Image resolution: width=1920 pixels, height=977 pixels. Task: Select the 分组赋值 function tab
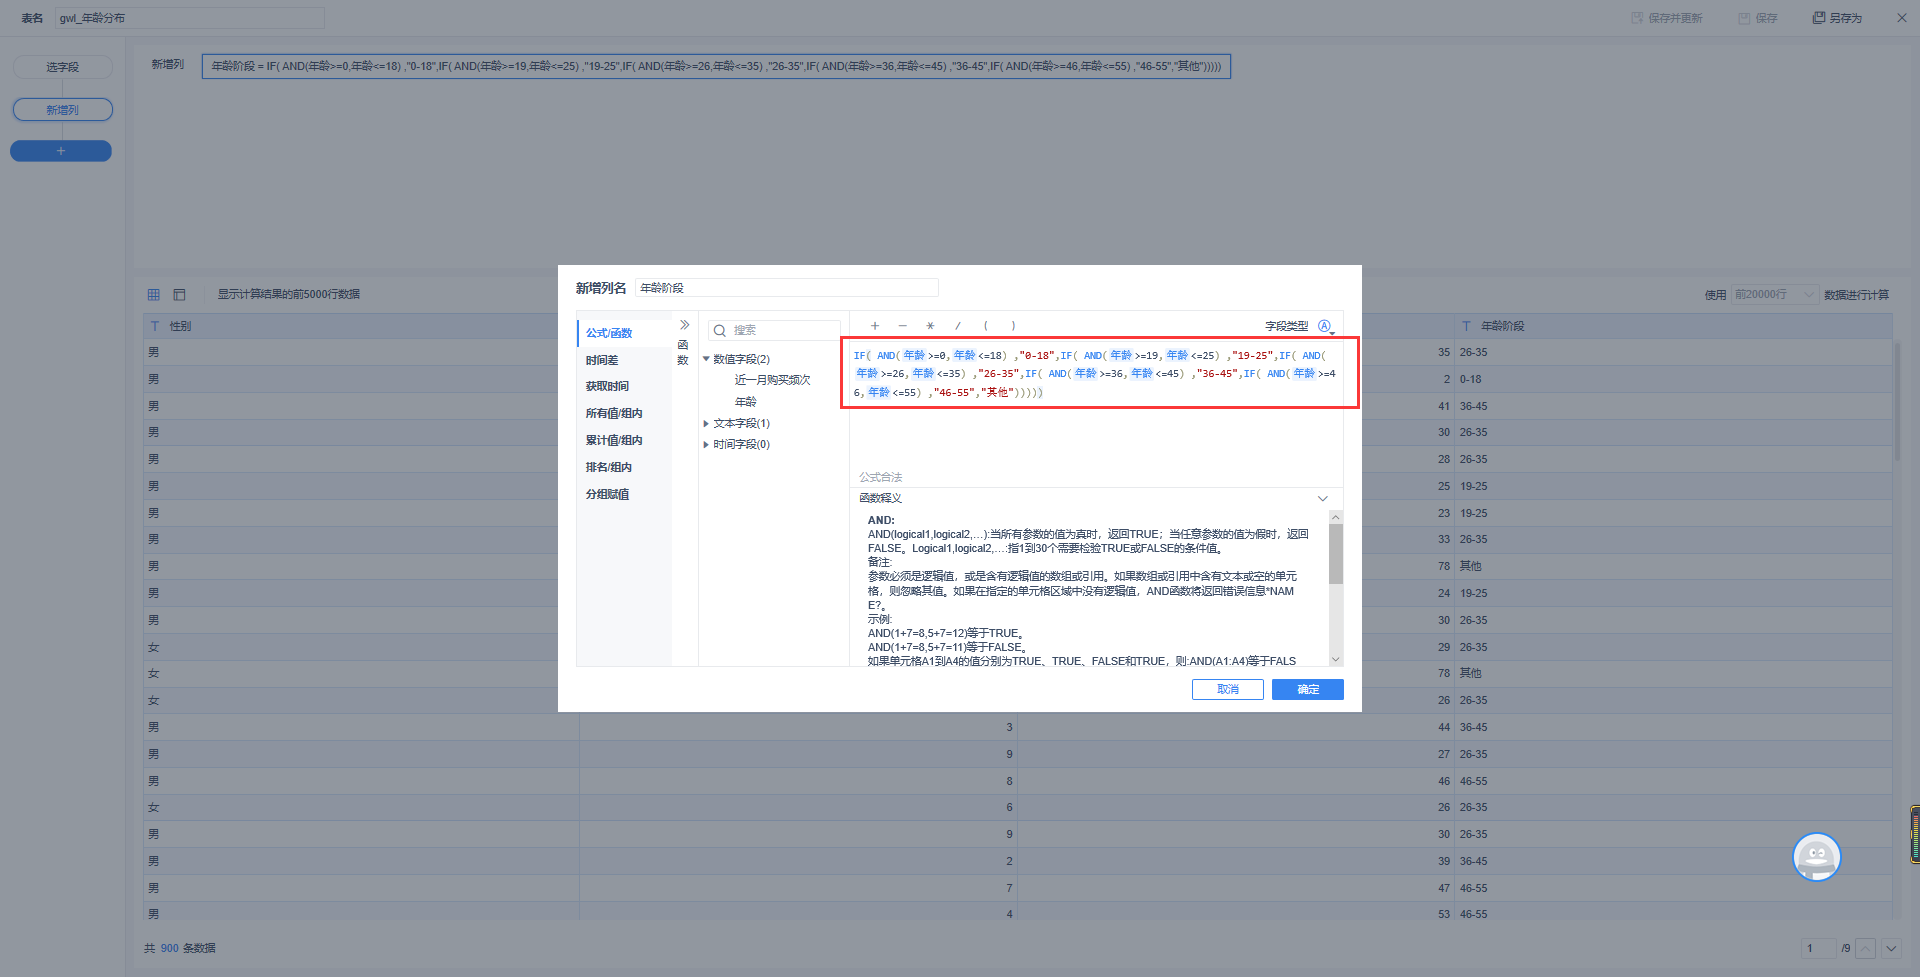coord(607,494)
